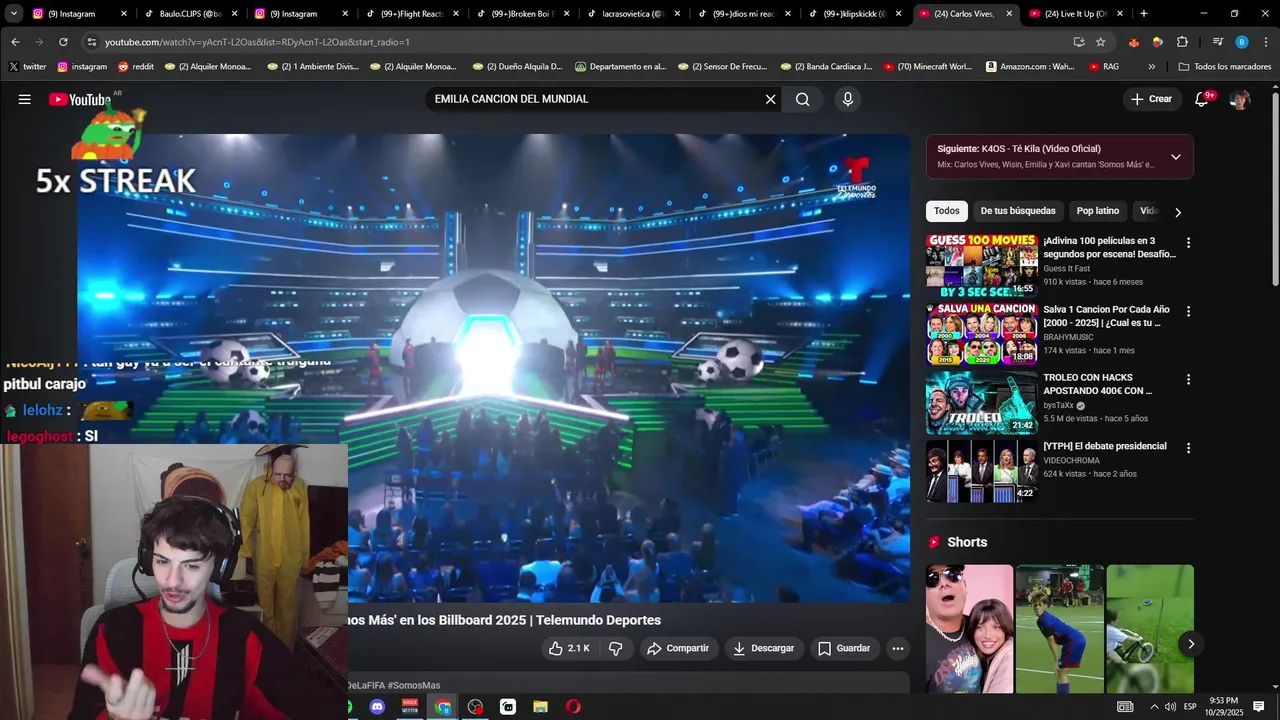This screenshot has width=1280, height=720.
Task: Open Chrome three-dot menu
Action: pyautogui.click(x=1265, y=42)
